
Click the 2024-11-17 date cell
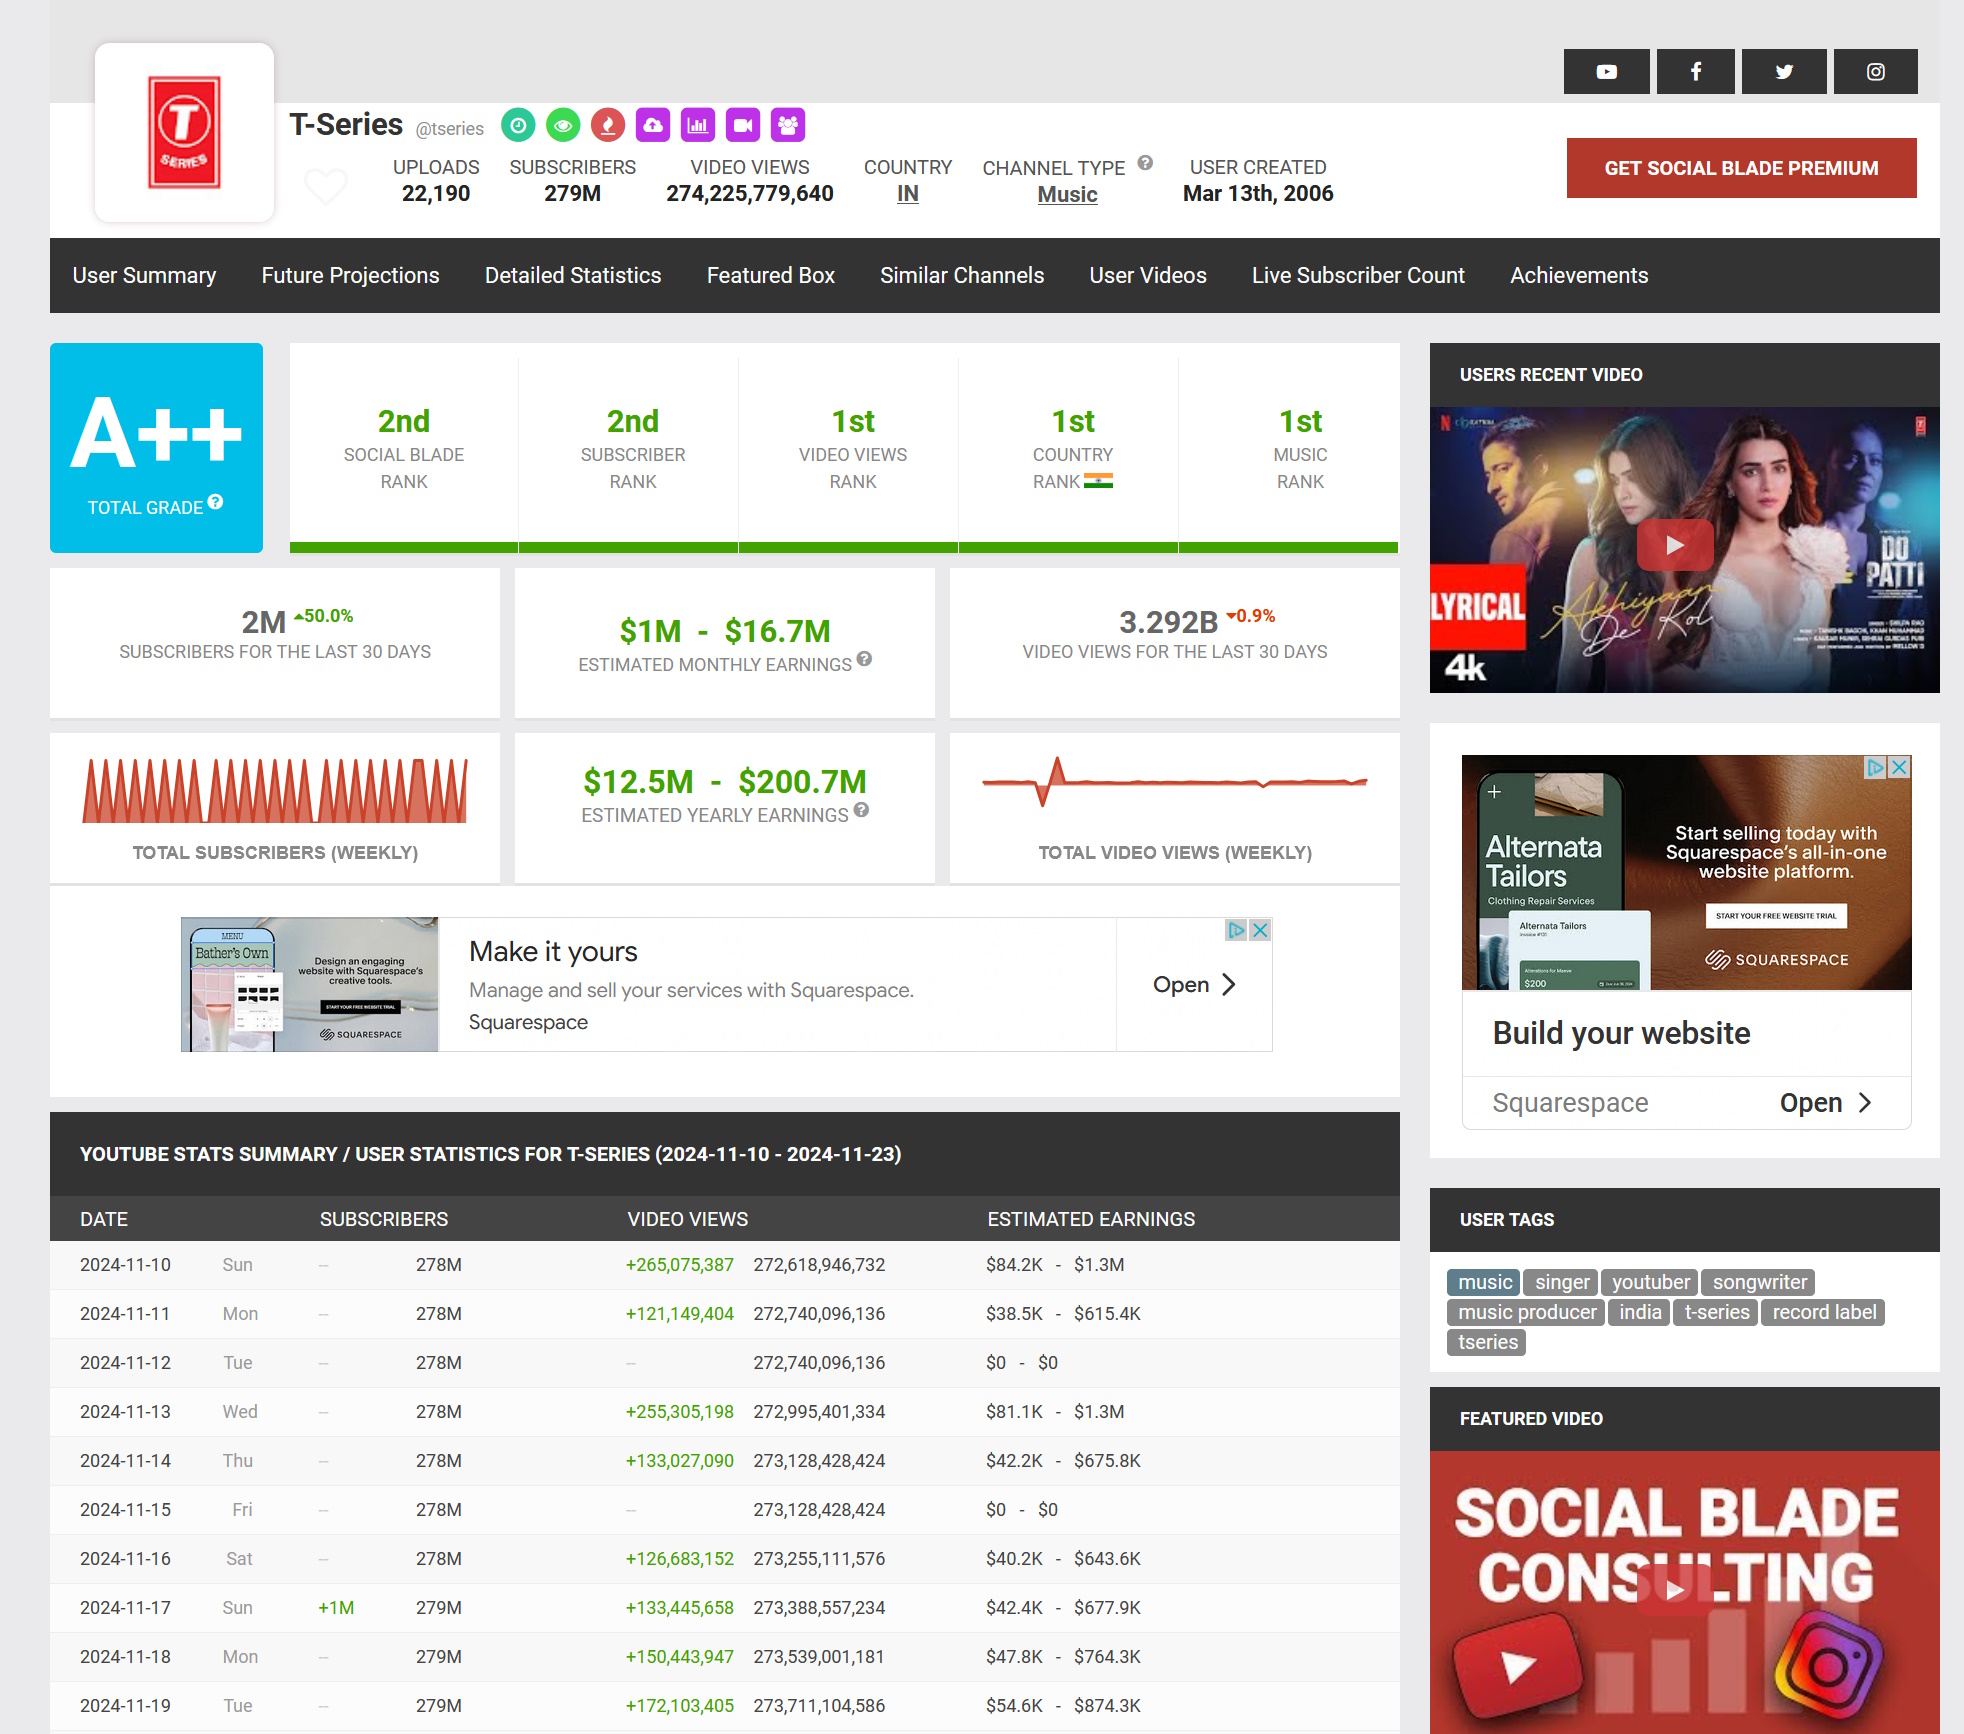point(125,1608)
